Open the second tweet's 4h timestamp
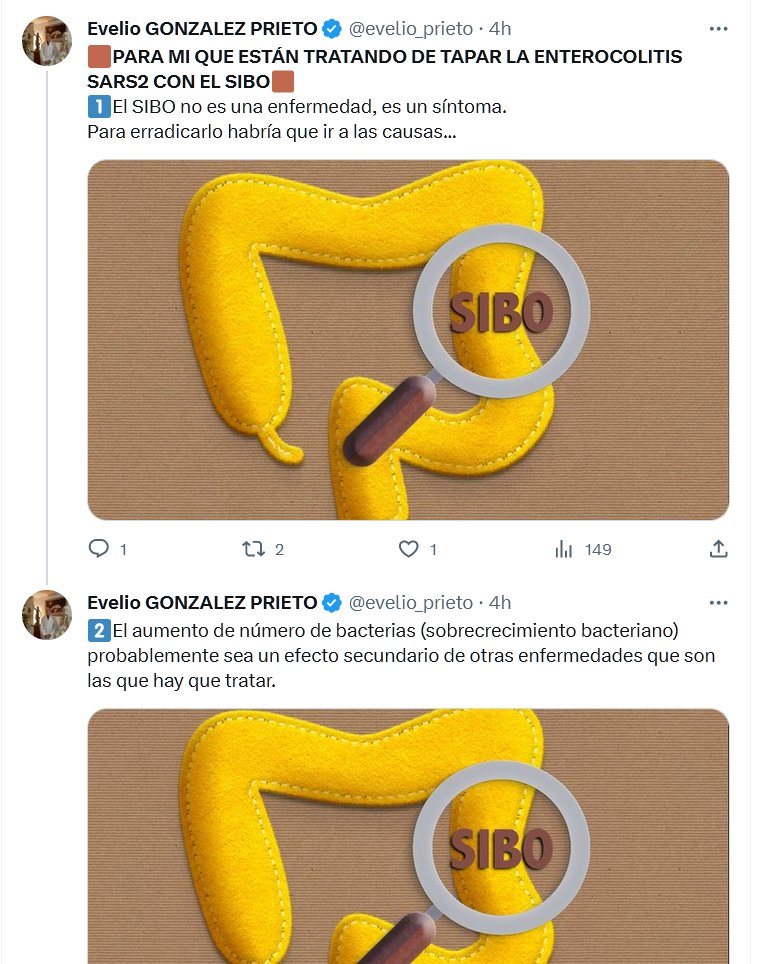 tap(500, 602)
